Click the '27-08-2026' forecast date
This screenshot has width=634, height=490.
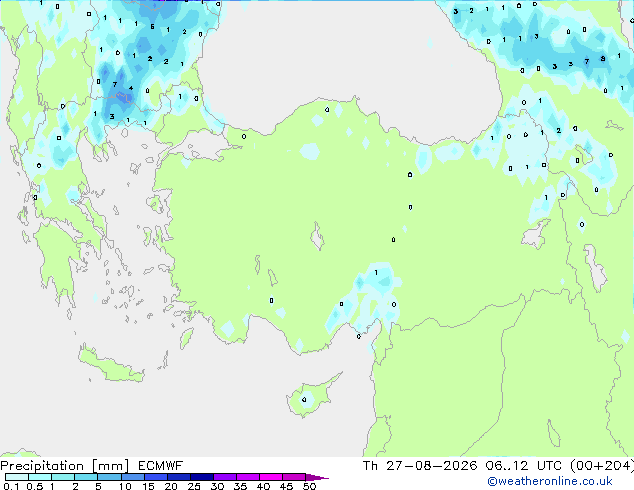[431, 466]
